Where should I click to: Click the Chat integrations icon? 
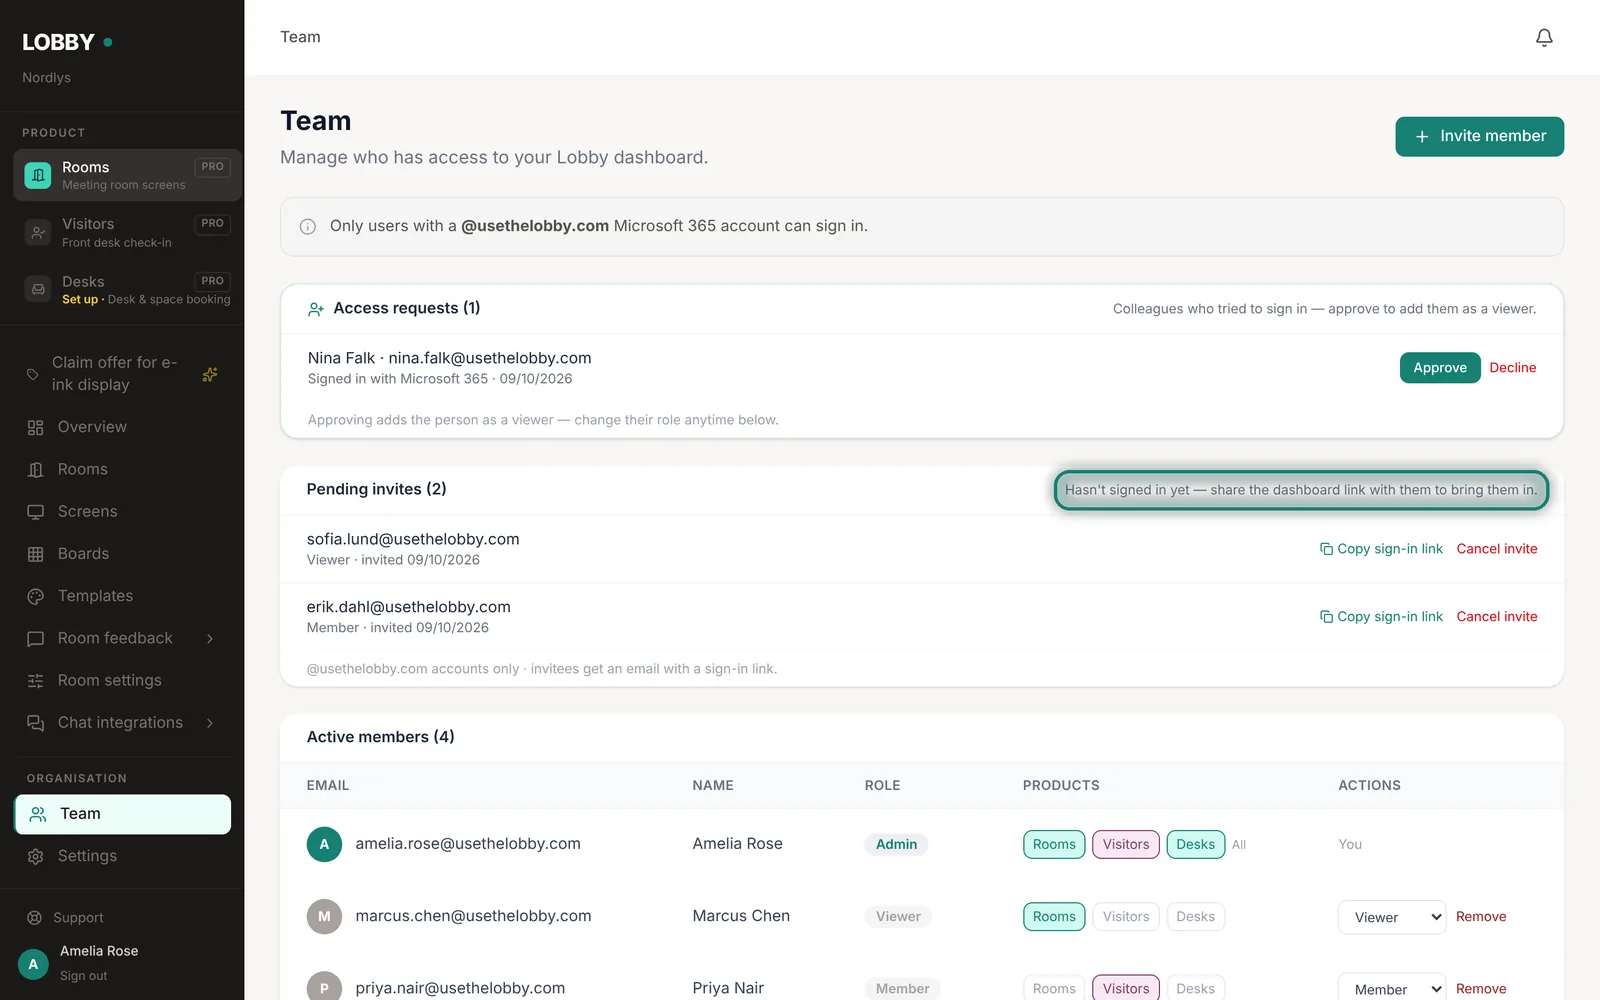[36, 723]
